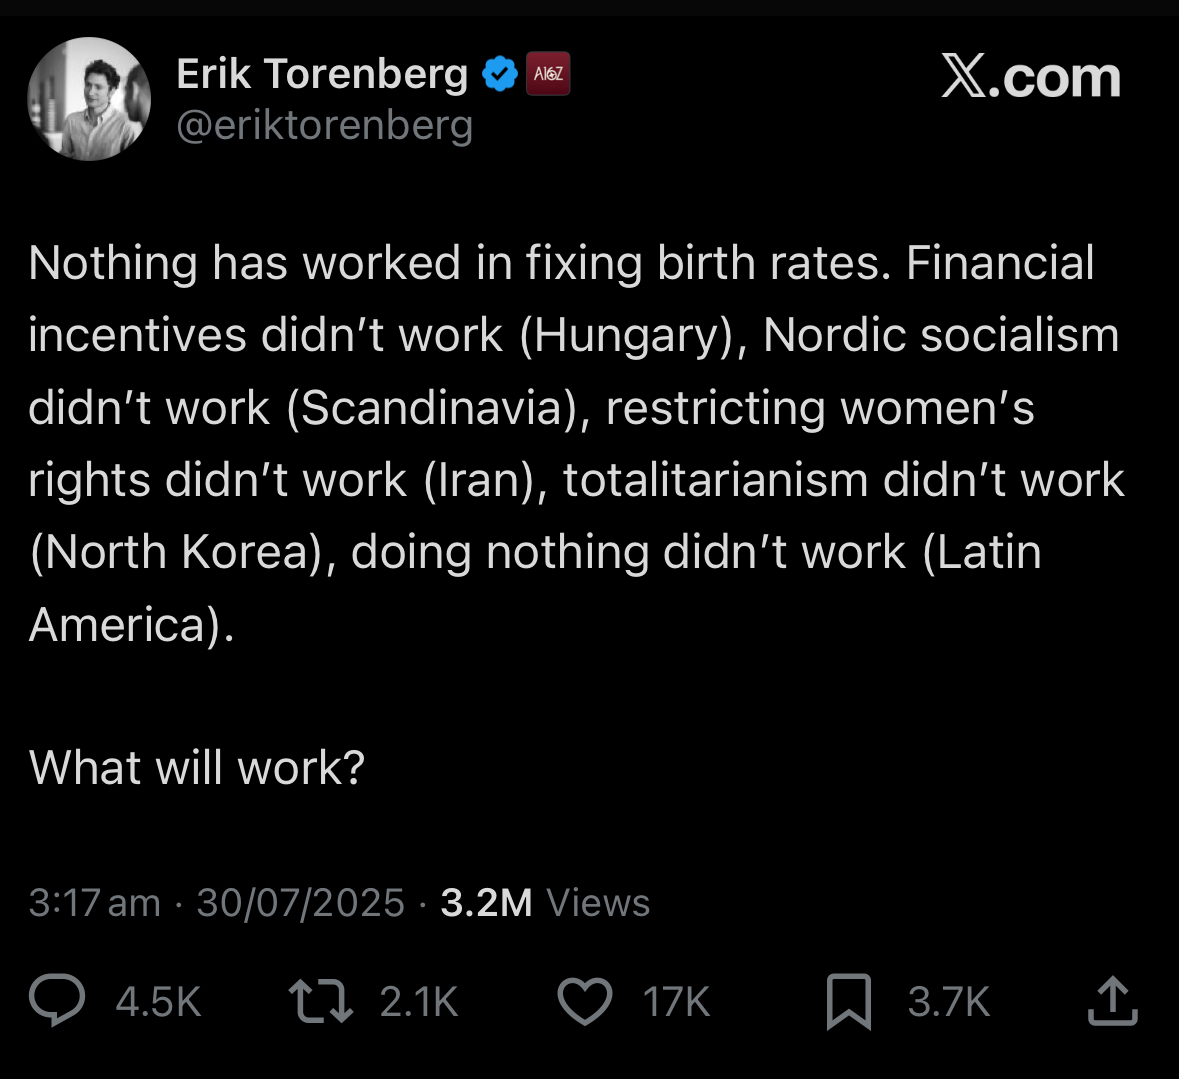Click the Erik Torenberg display name
Image resolution: width=1179 pixels, height=1079 pixels.
point(322,75)
